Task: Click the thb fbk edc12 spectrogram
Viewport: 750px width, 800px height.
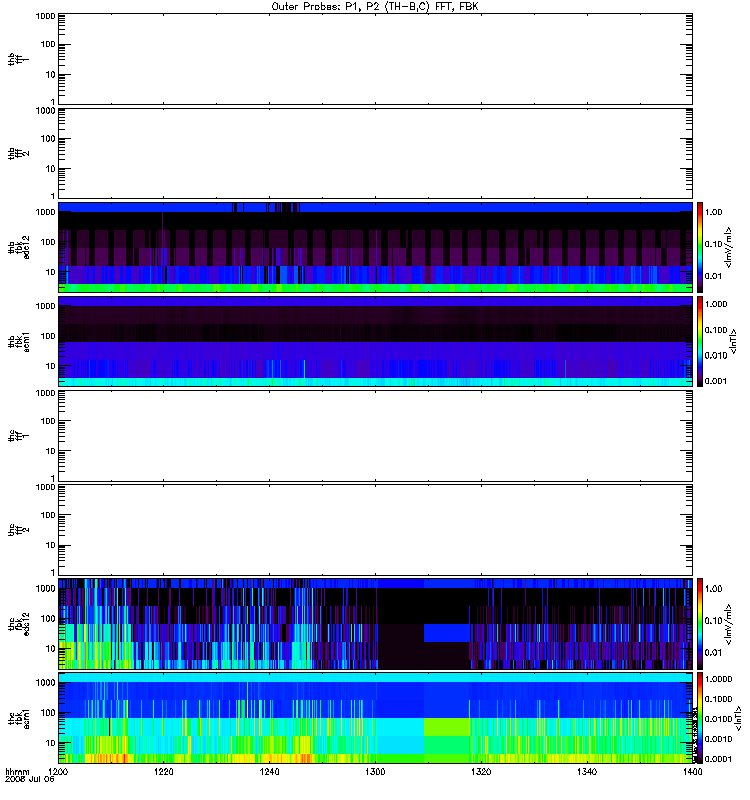Action: [x=375, y=247]
